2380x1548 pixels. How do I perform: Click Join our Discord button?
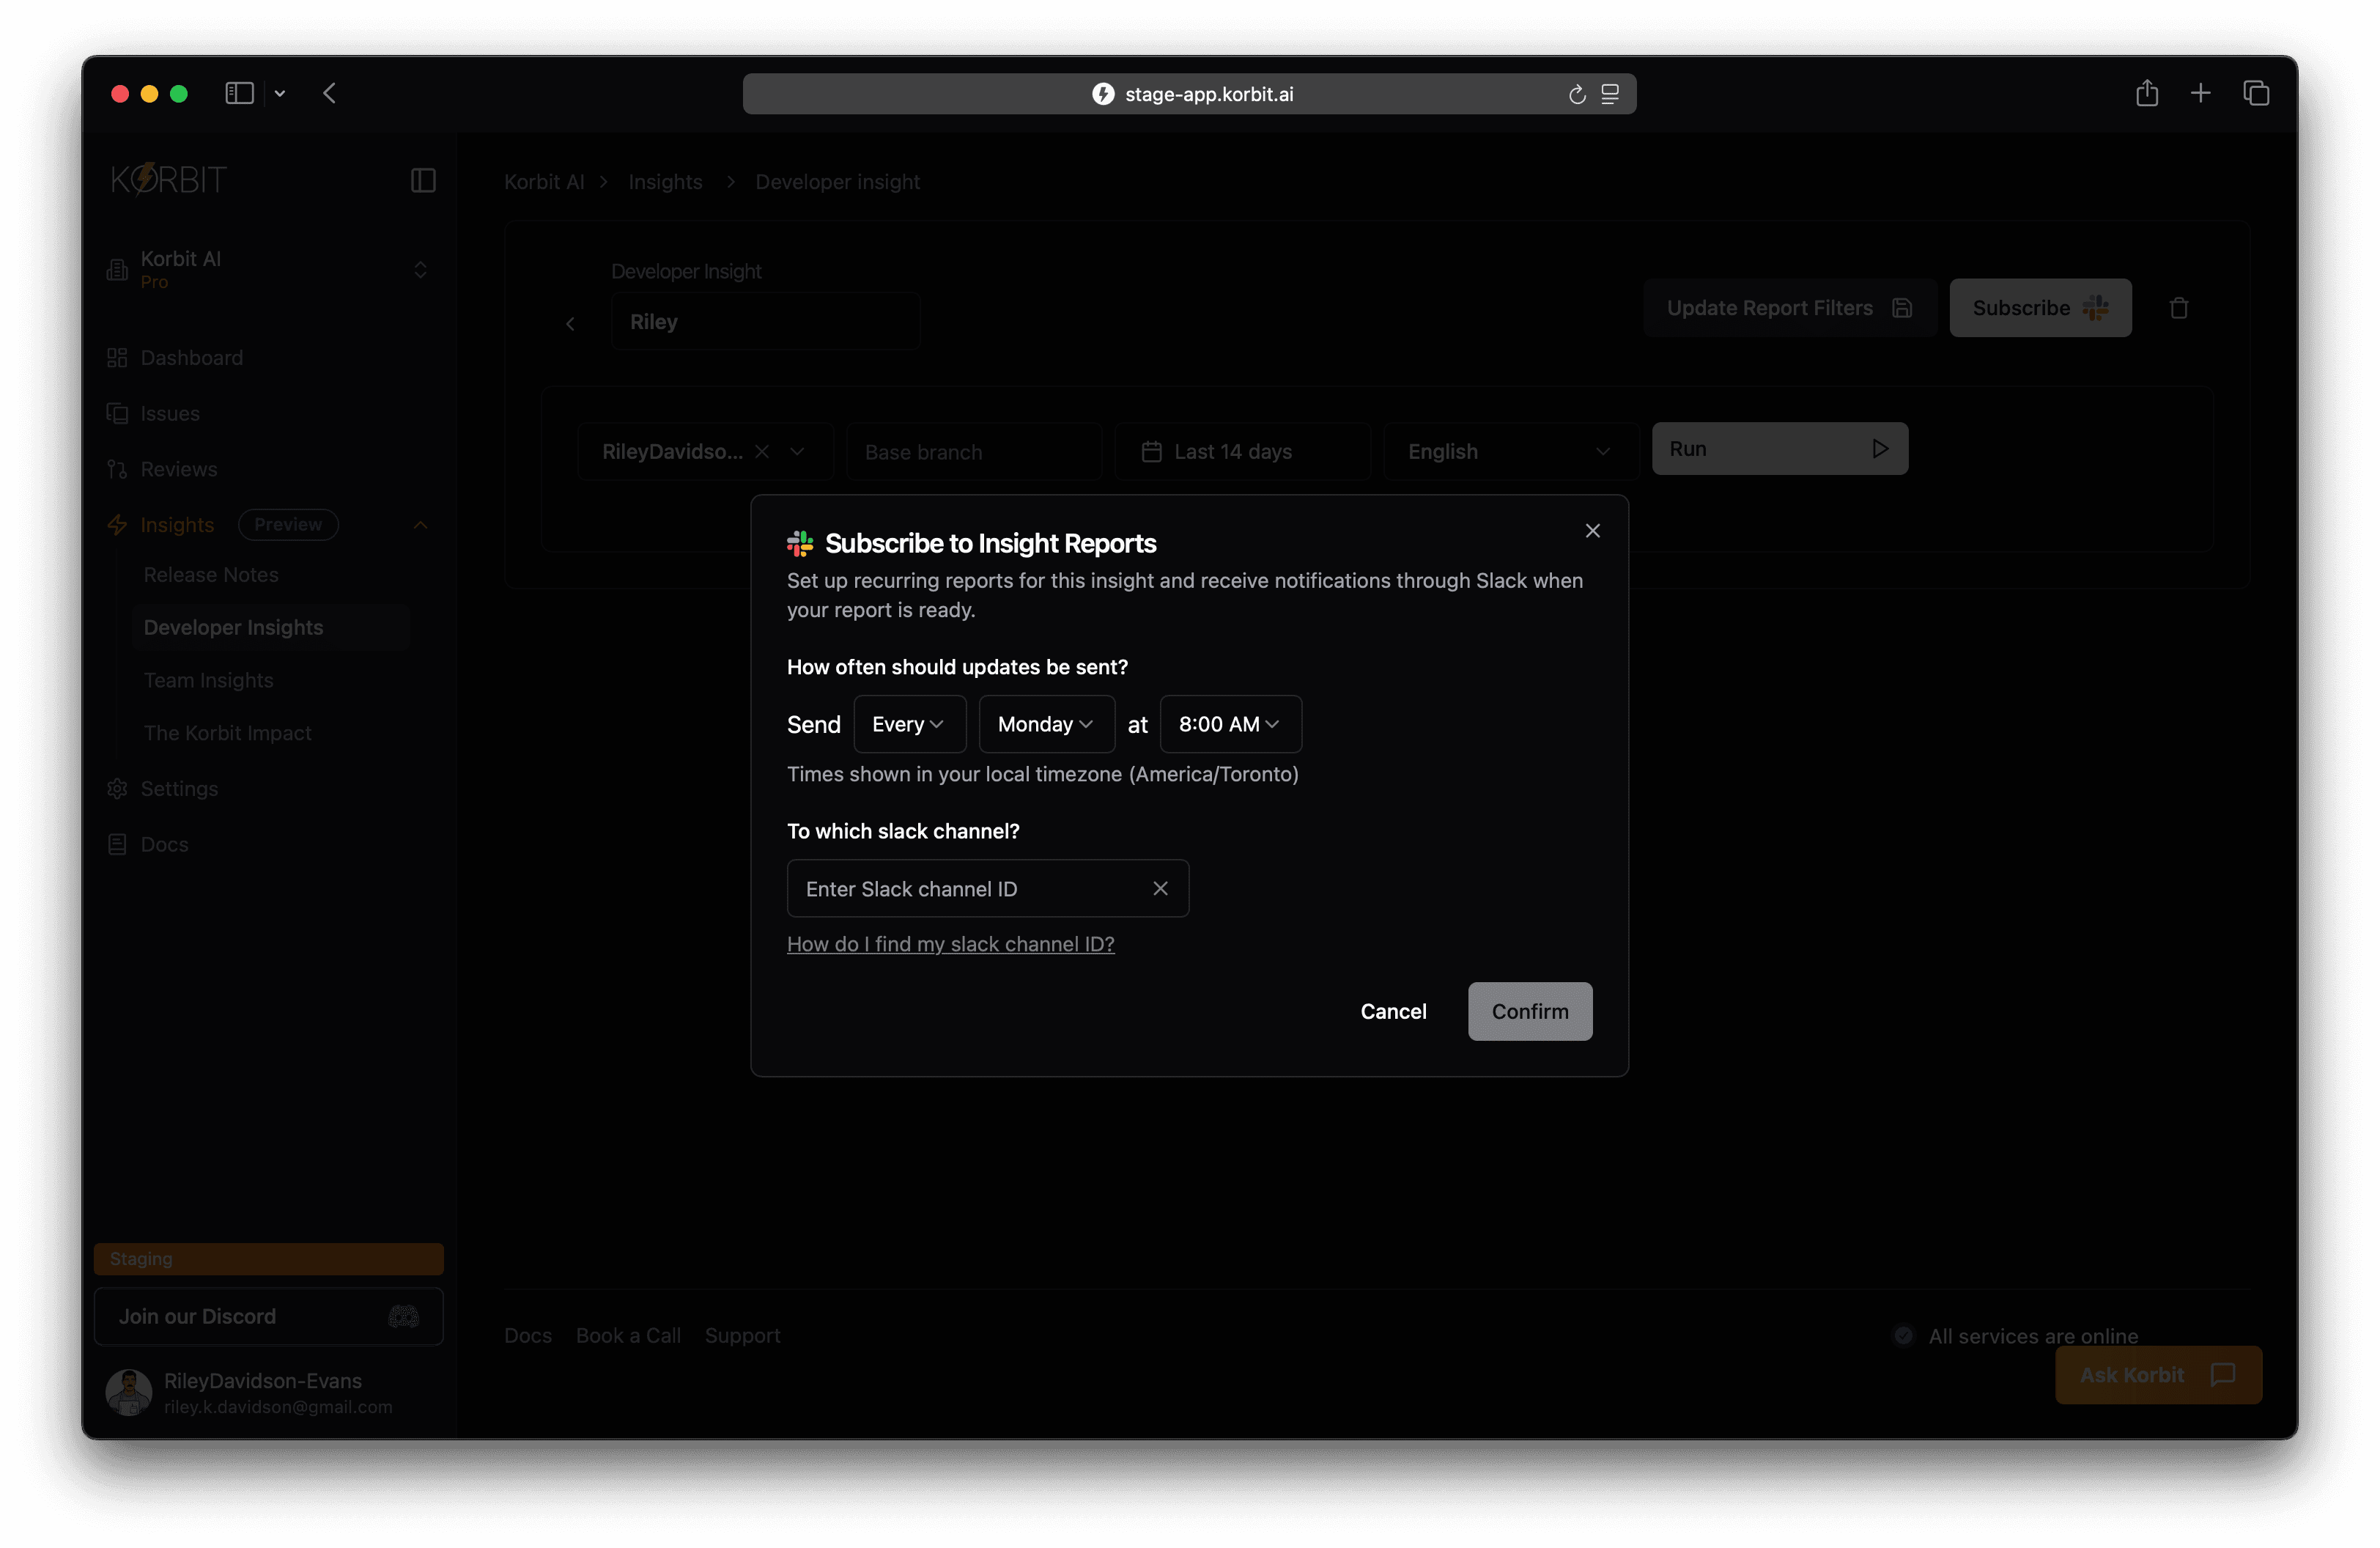click(268, 1316)
